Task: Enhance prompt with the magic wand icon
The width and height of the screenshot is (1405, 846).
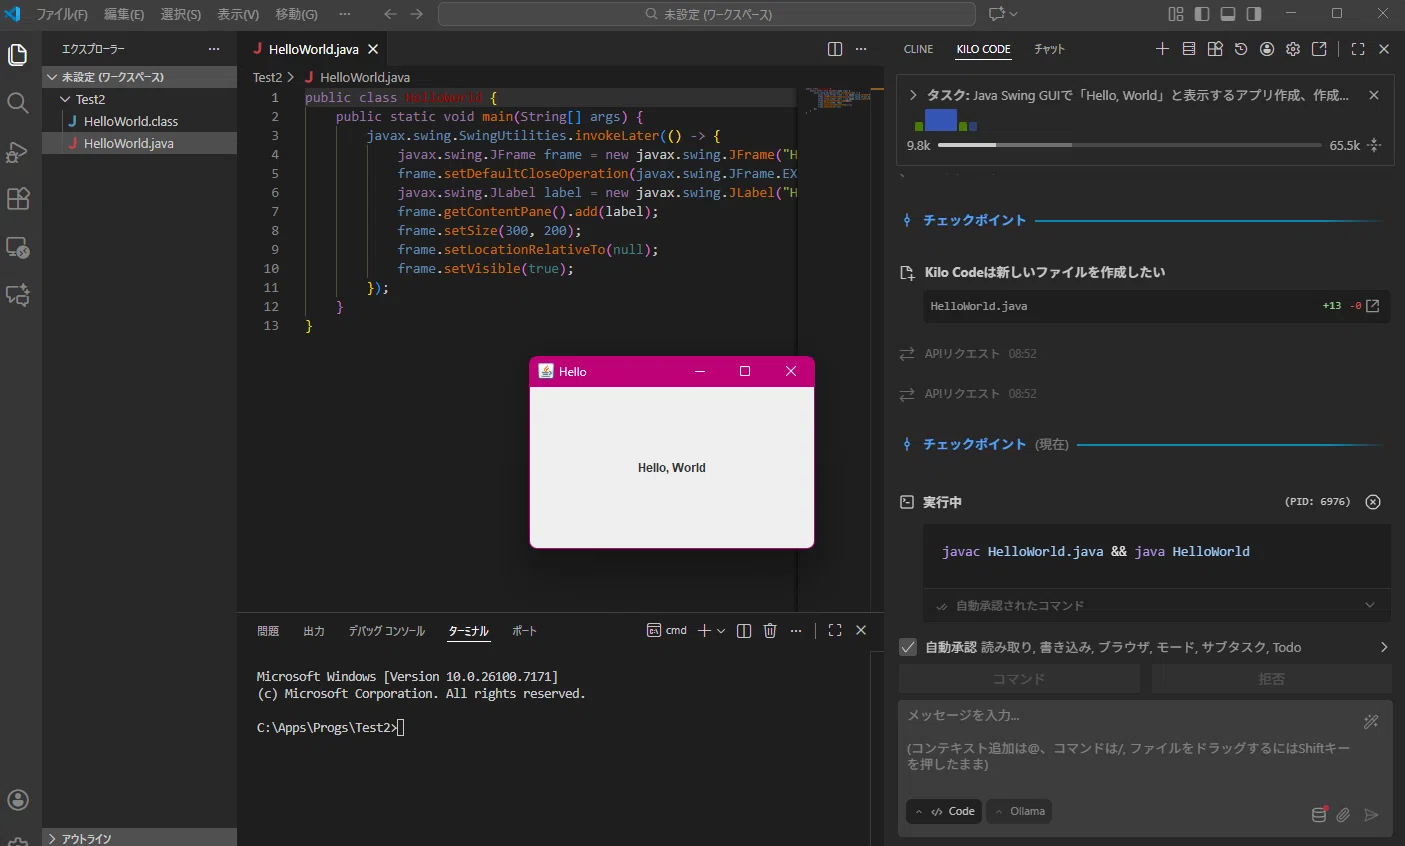Action: coord(1371,721)
